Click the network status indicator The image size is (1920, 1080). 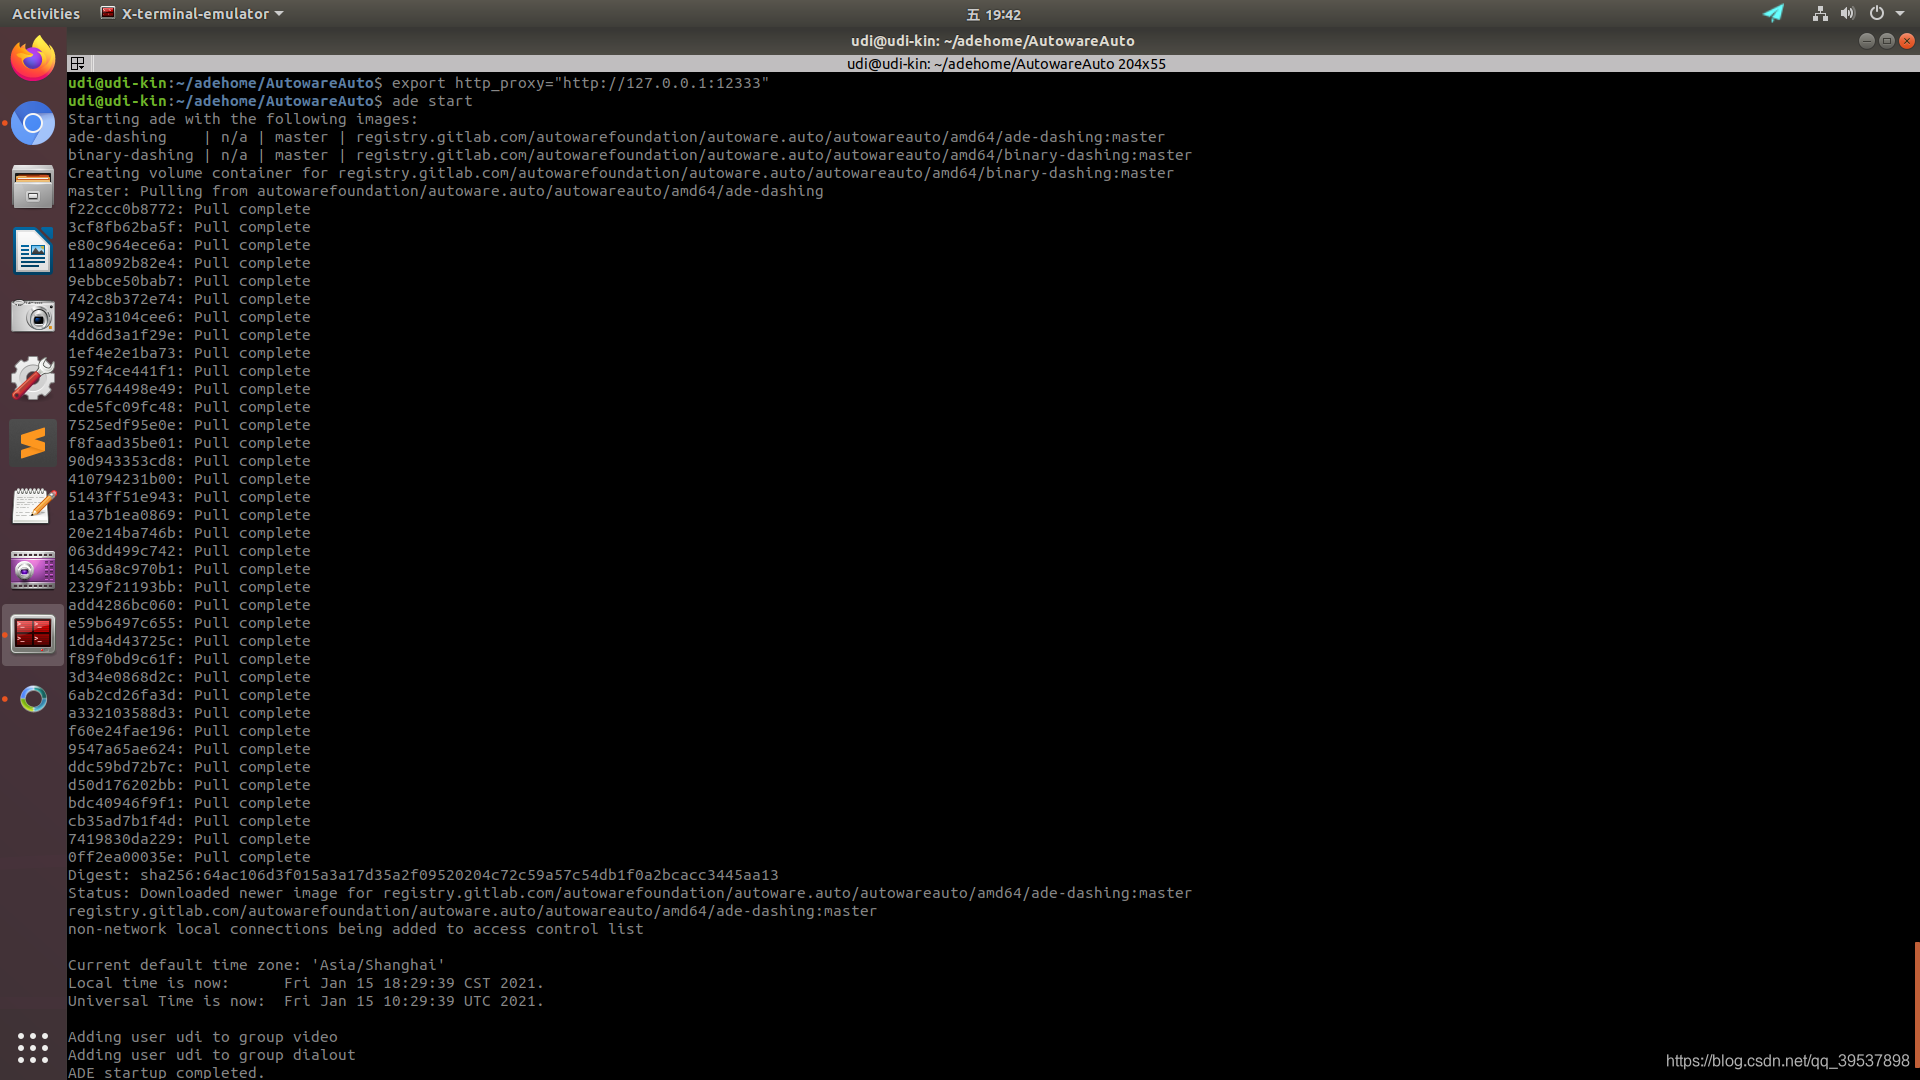click(x=1820, y=14)
